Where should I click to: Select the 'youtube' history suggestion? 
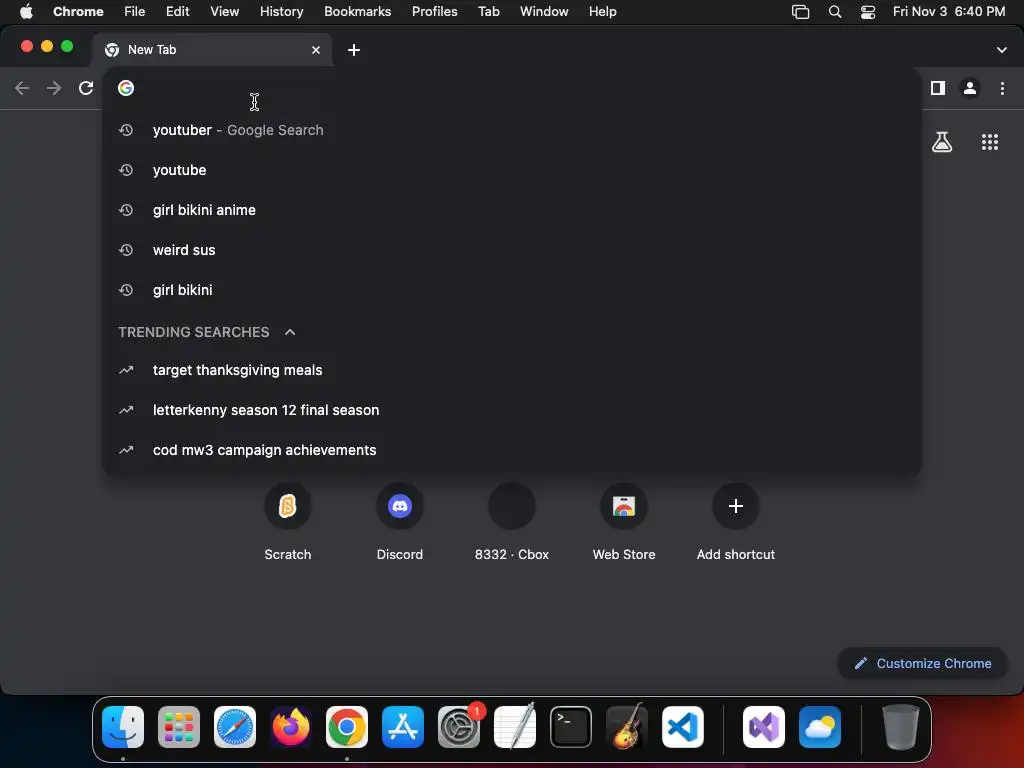(512, 170)
